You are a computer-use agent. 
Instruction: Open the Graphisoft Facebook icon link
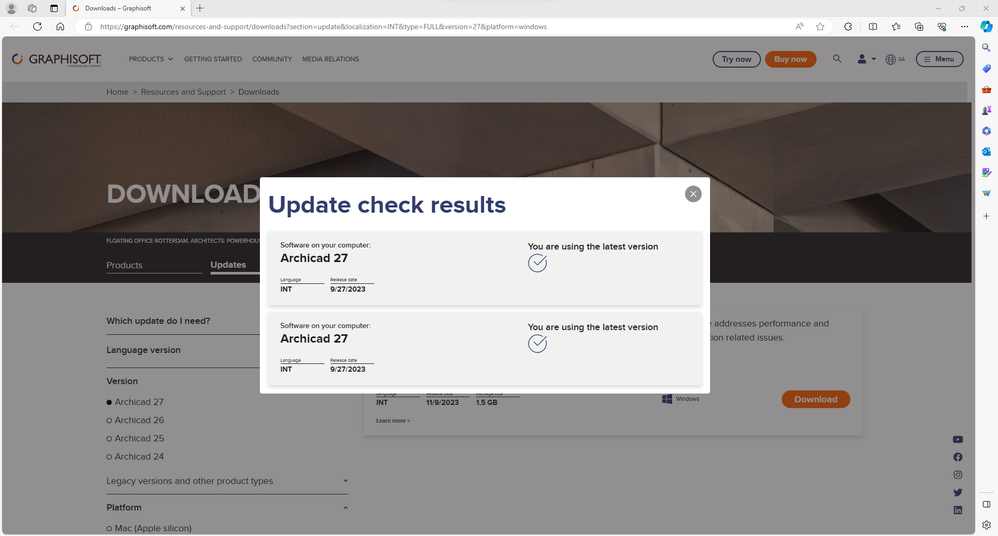click(x=957, y=457)
